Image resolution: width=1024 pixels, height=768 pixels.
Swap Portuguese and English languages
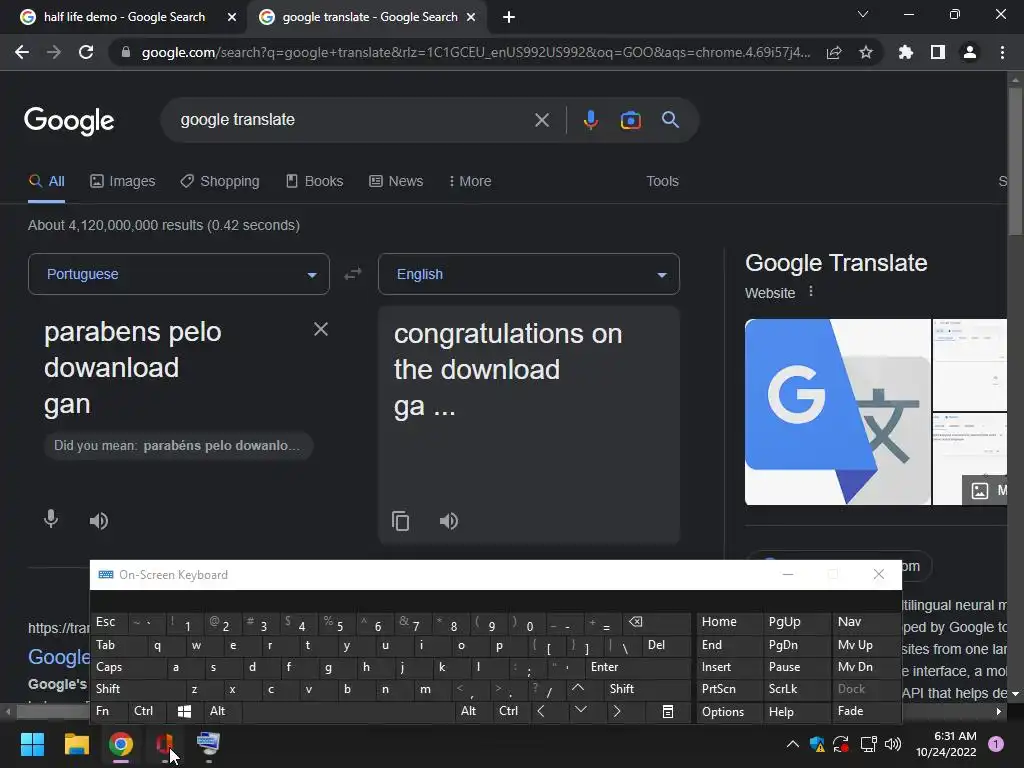[x=353, y=274]
